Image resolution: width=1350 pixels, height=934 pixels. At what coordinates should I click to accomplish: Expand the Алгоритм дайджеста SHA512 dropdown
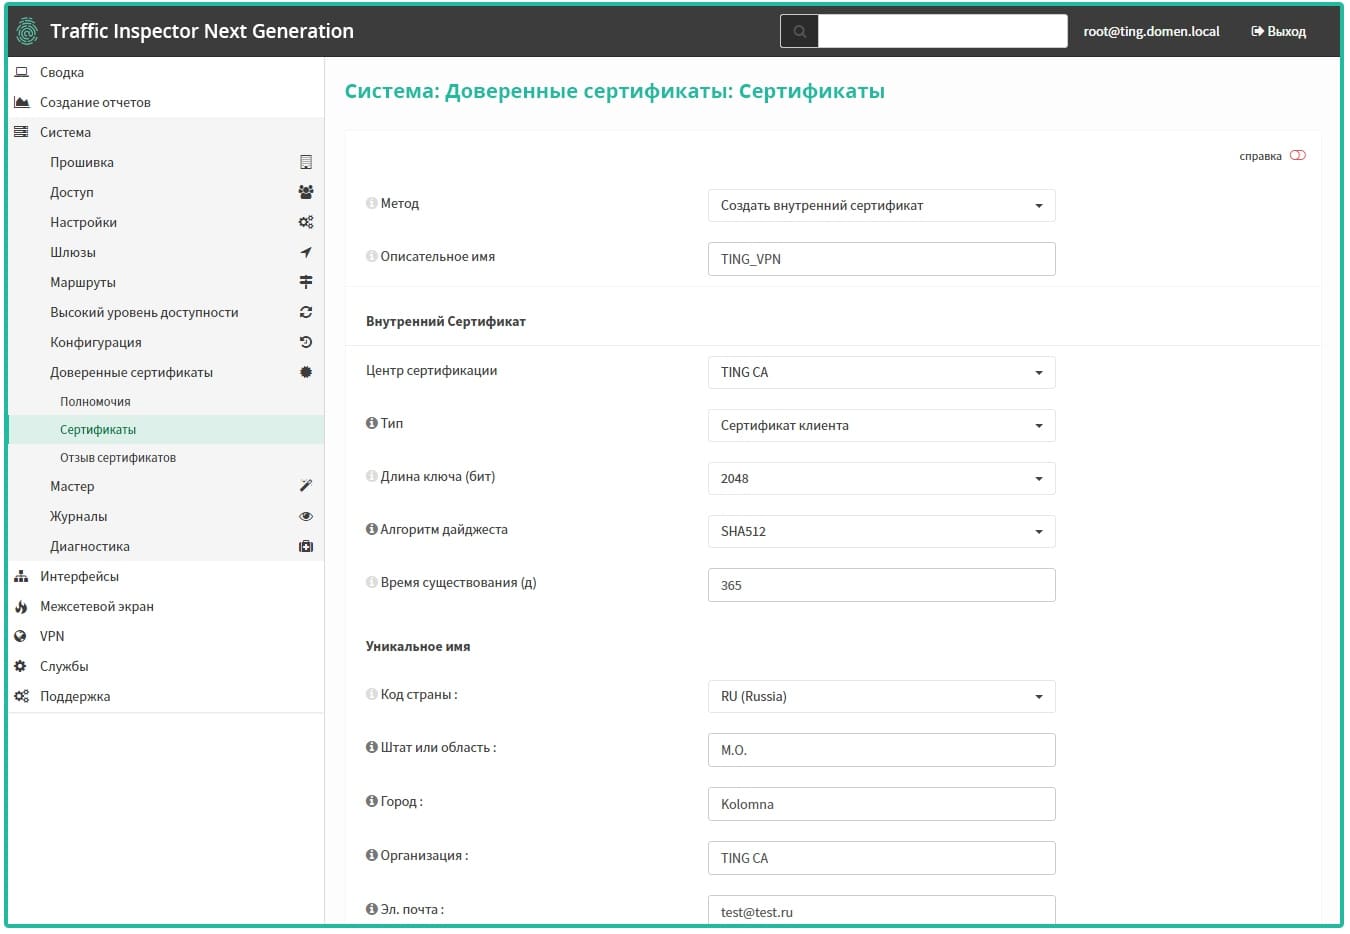click(x=881, y=531)
